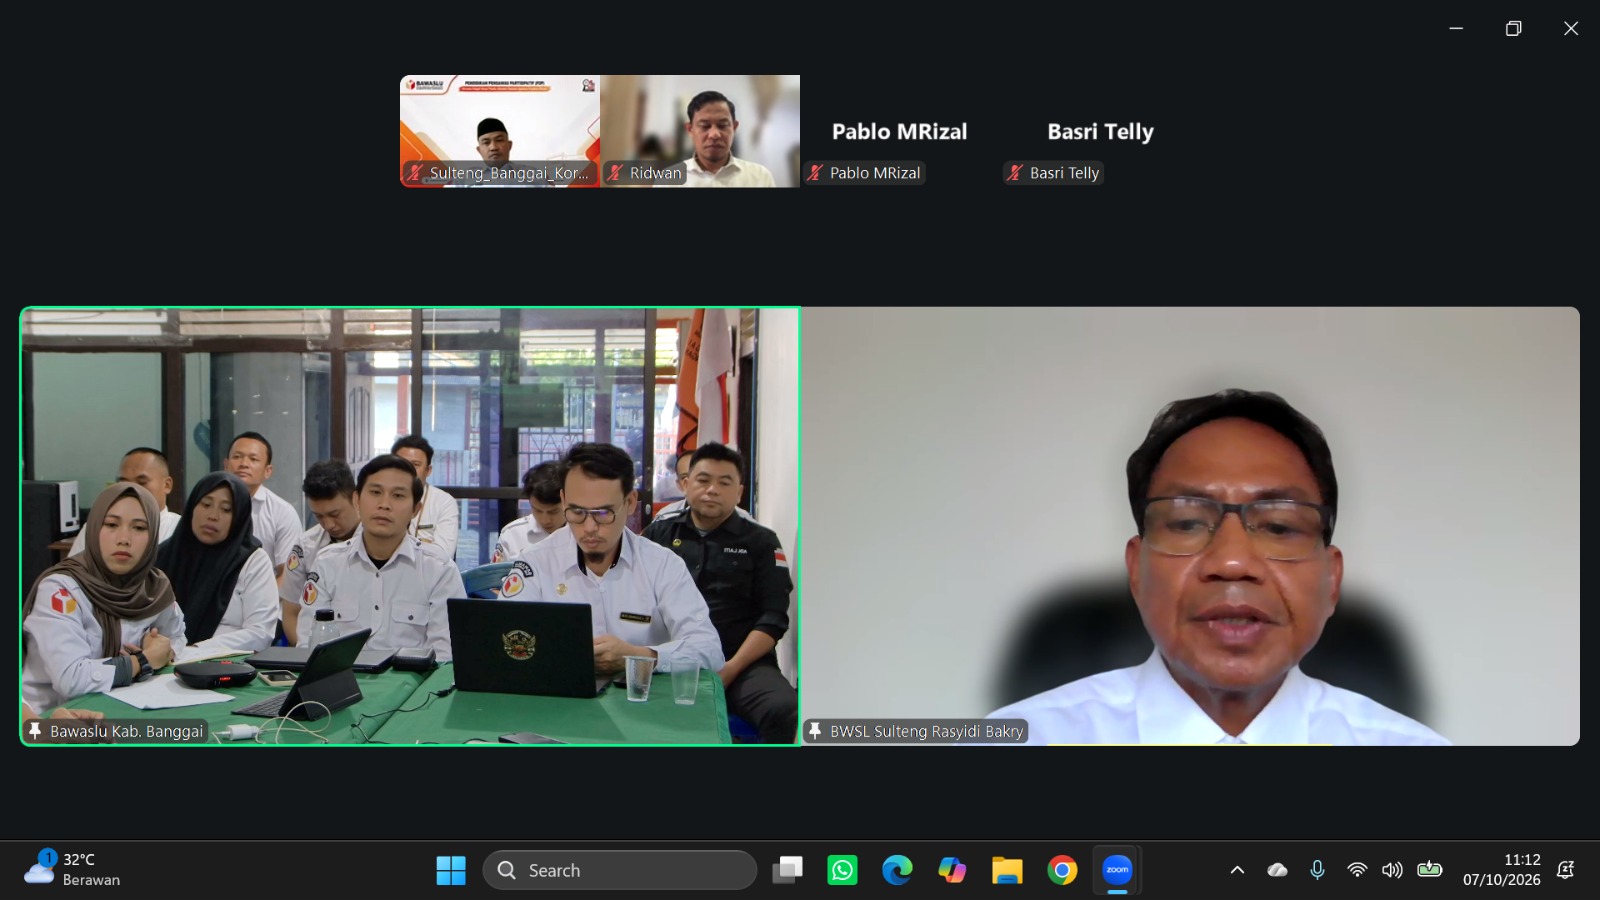Image resolution: width=1600 pixels, height=900 pixels.
Task: Click muted mic icon beside Basri Telly label
Action: (1015, 173)
